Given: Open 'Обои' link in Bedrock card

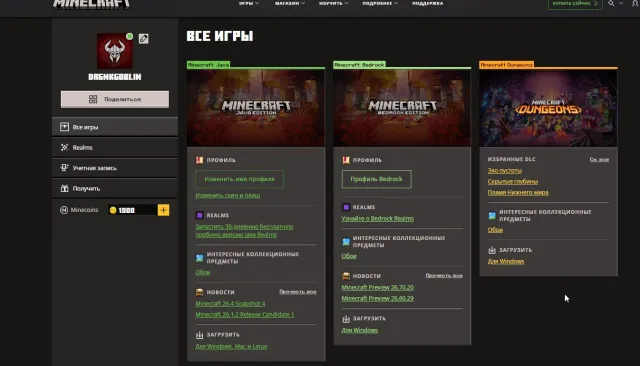Looking at the screenshot, I should tap(349, 256).
